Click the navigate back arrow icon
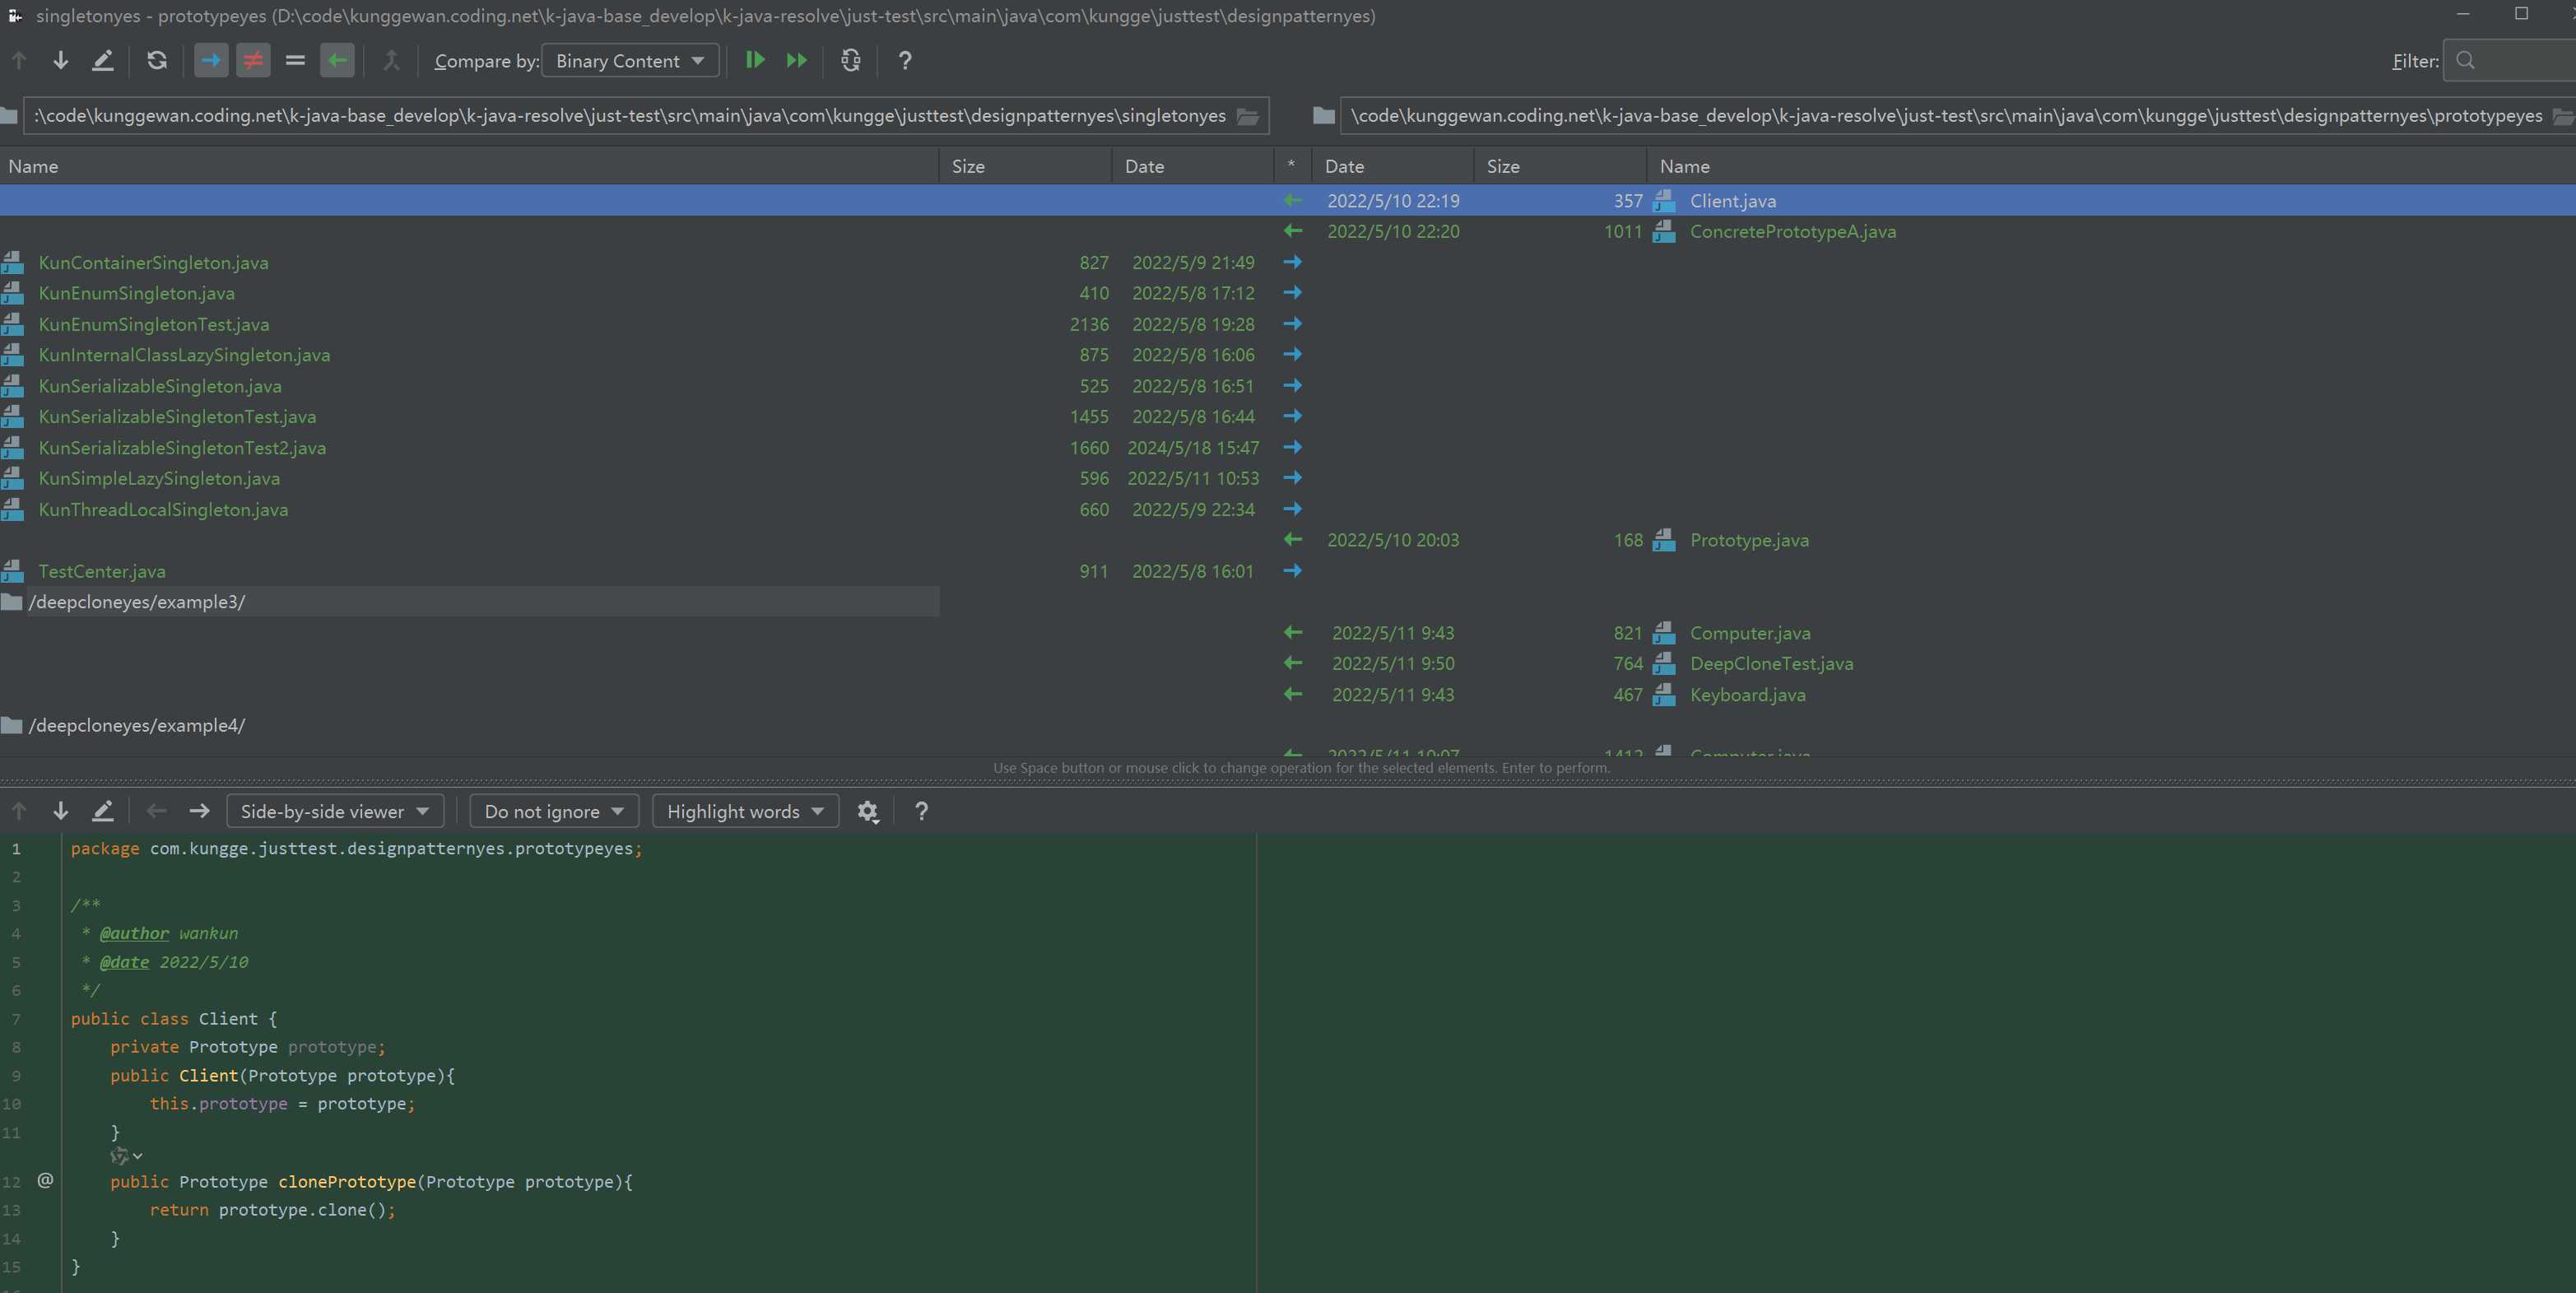 coord(155,810)
